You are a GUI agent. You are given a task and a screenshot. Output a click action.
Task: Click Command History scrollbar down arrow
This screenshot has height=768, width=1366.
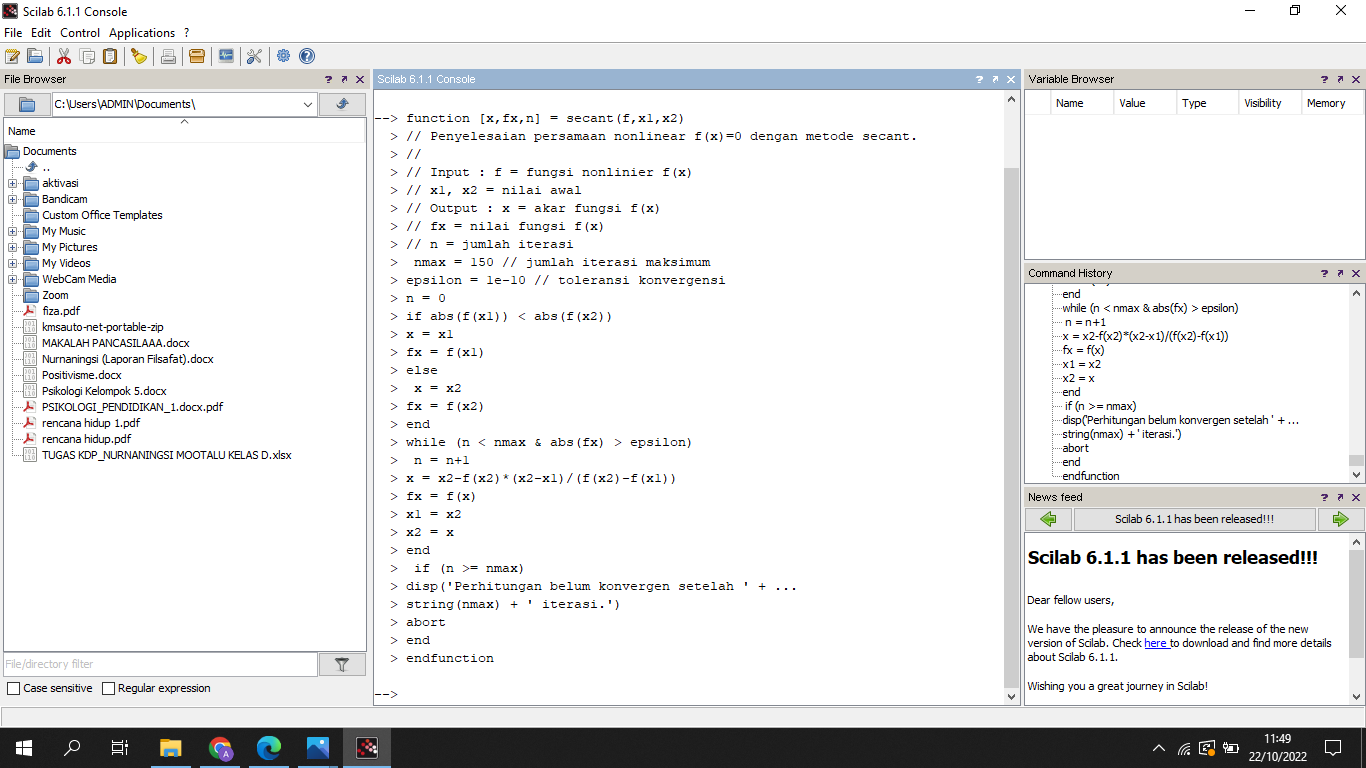1356,475
